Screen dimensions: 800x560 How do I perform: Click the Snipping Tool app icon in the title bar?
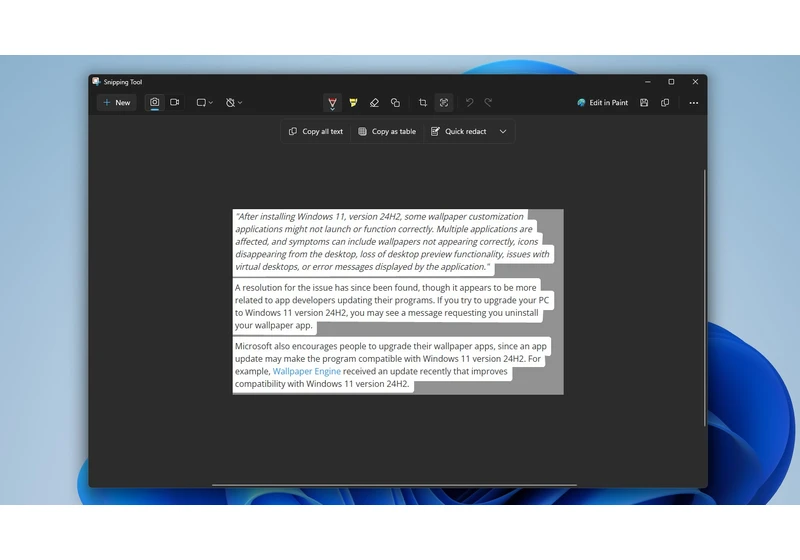96,82
